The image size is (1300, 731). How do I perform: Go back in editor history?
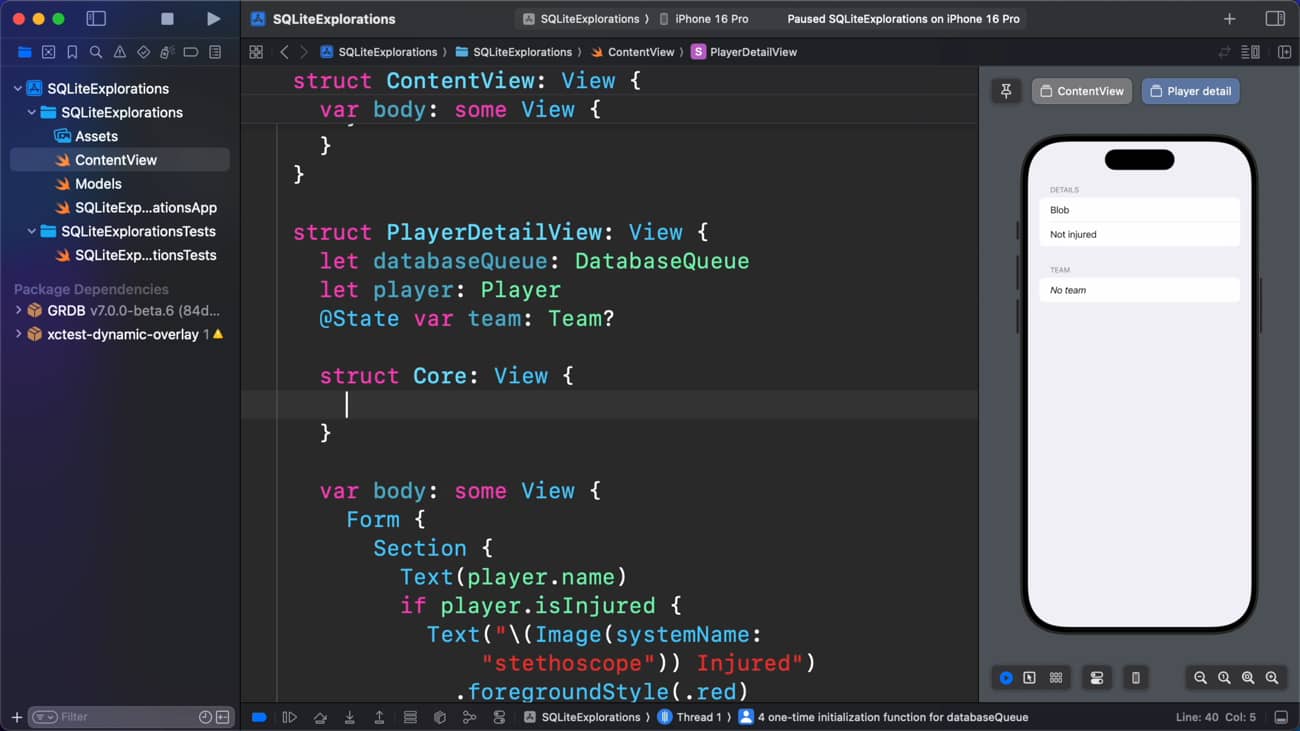tap(284, 52)
